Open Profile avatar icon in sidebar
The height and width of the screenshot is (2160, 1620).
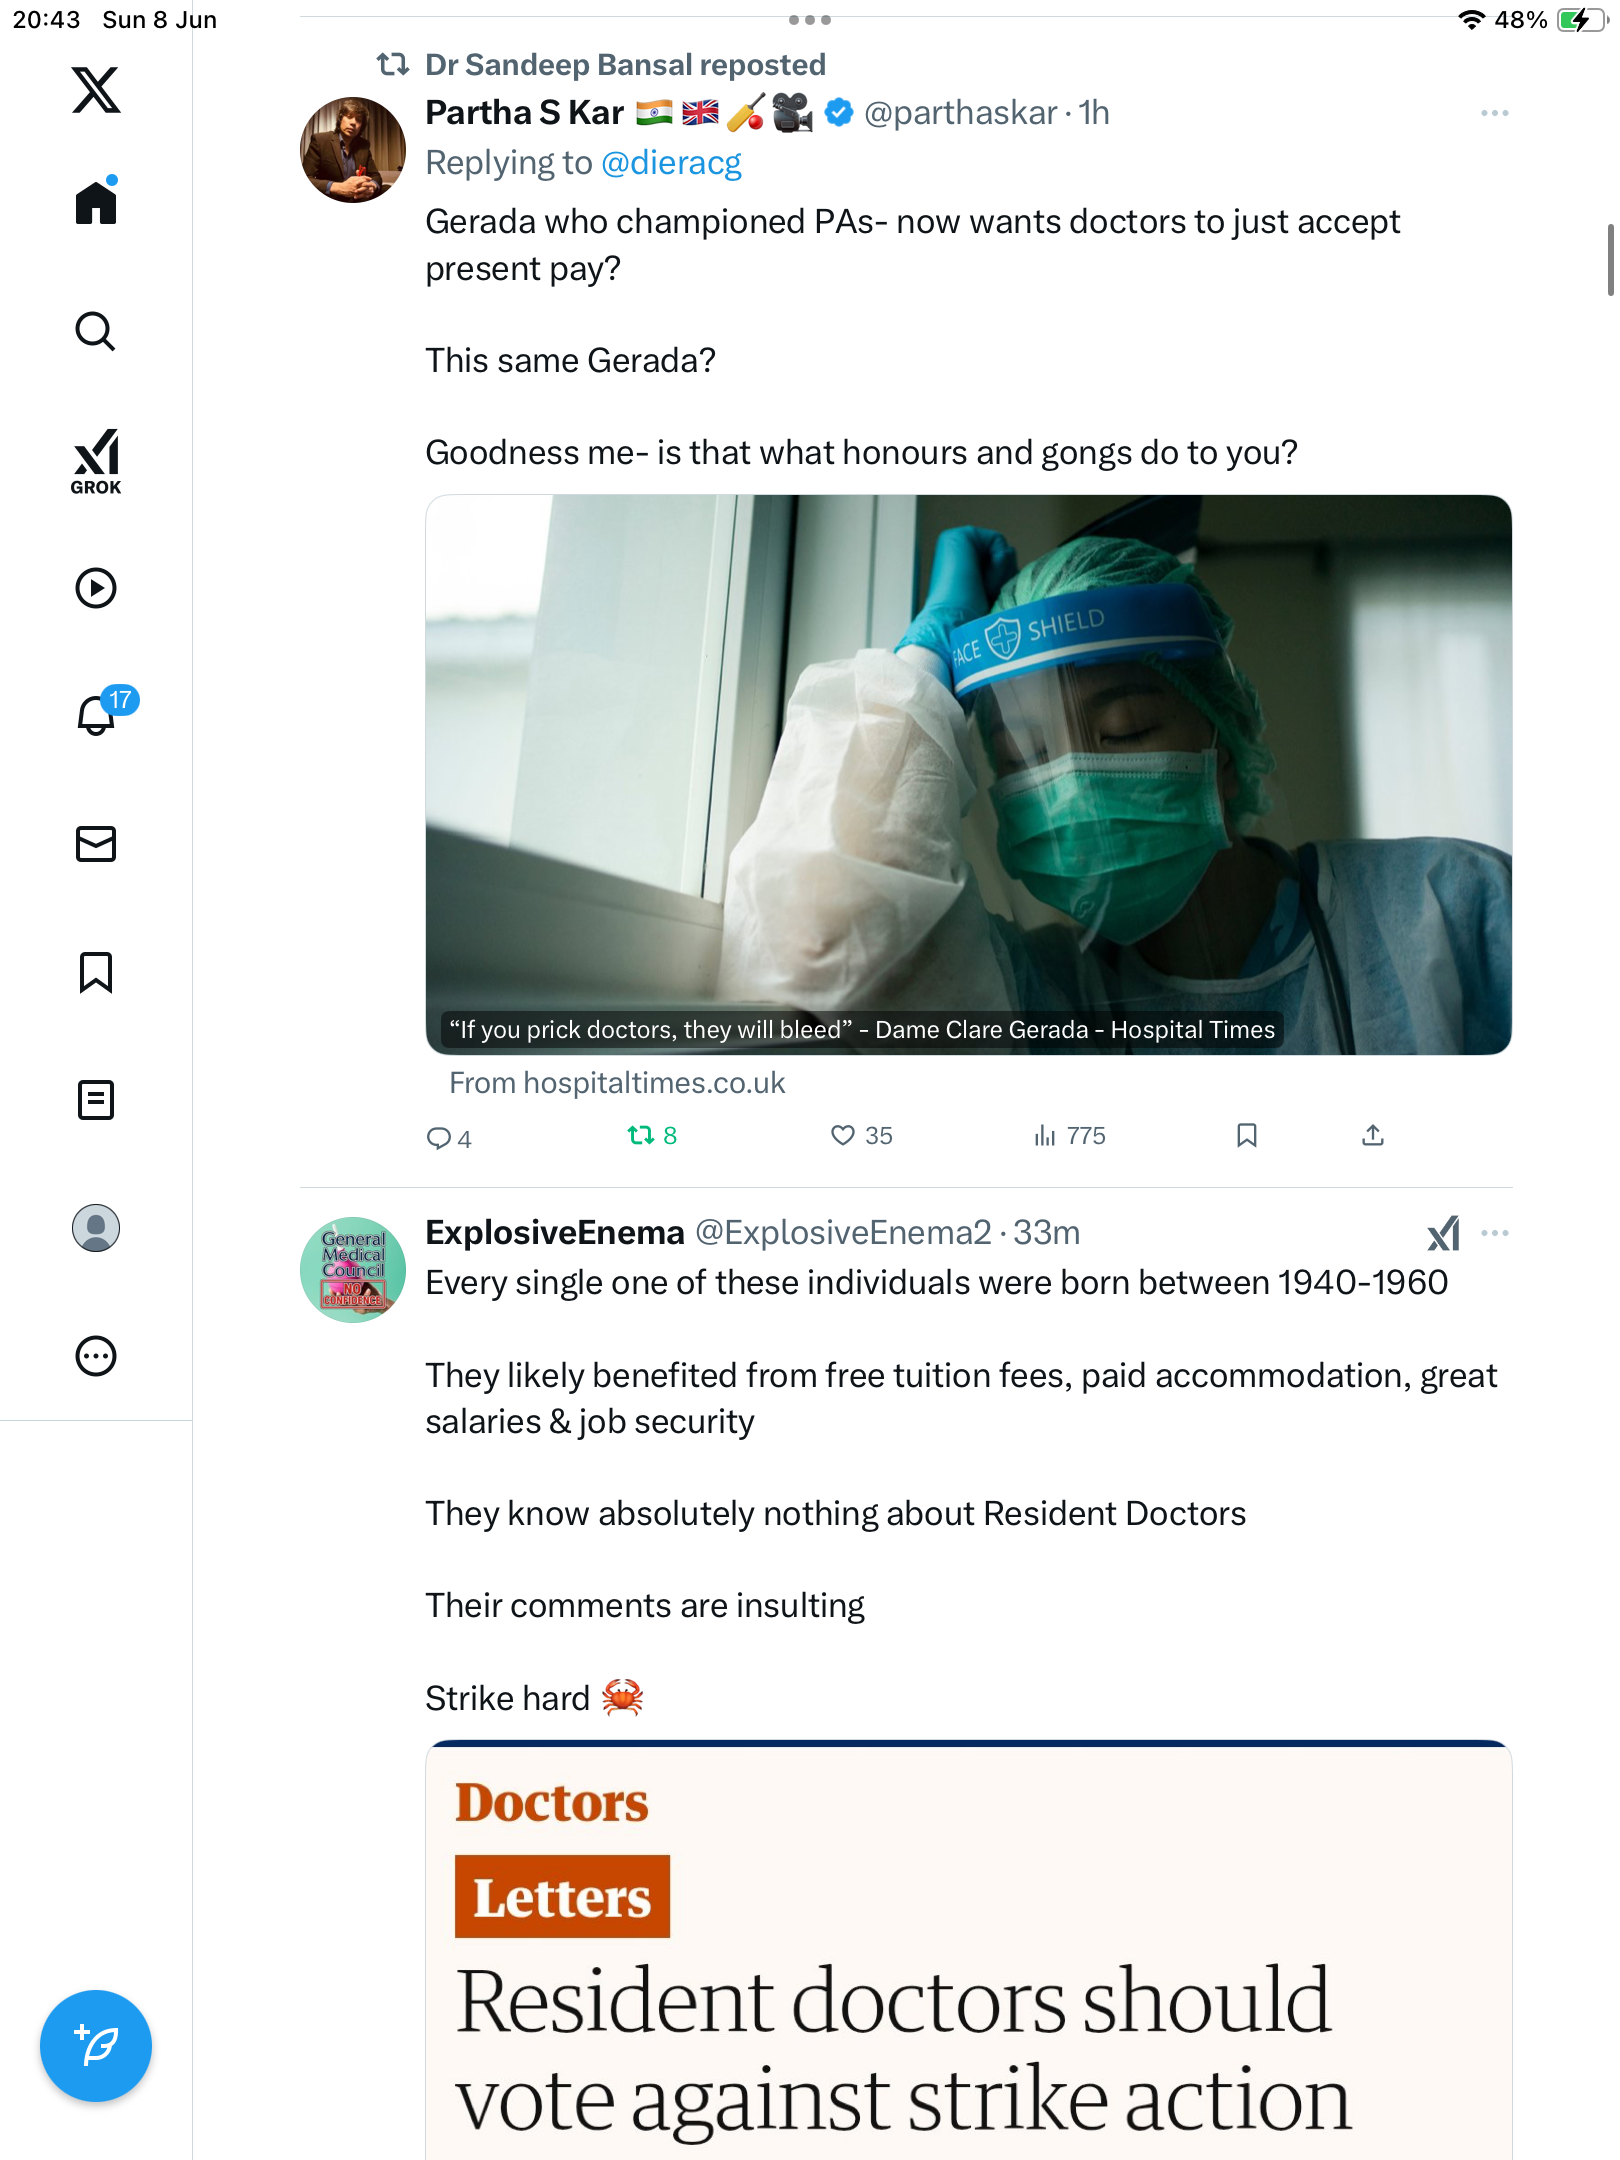pos(96,1228)
